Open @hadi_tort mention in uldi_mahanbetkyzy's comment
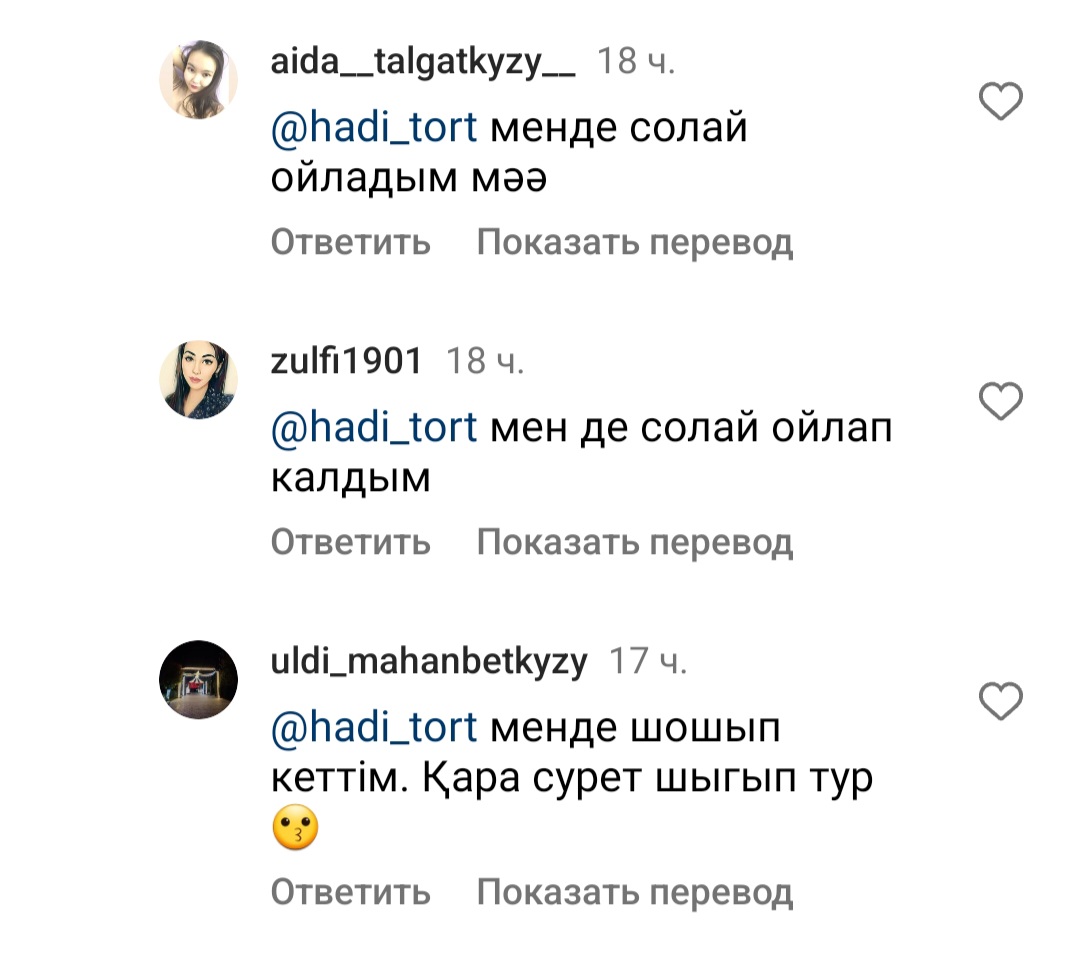The height and width of the screenshot is (953, 1080). coord(374,728)
